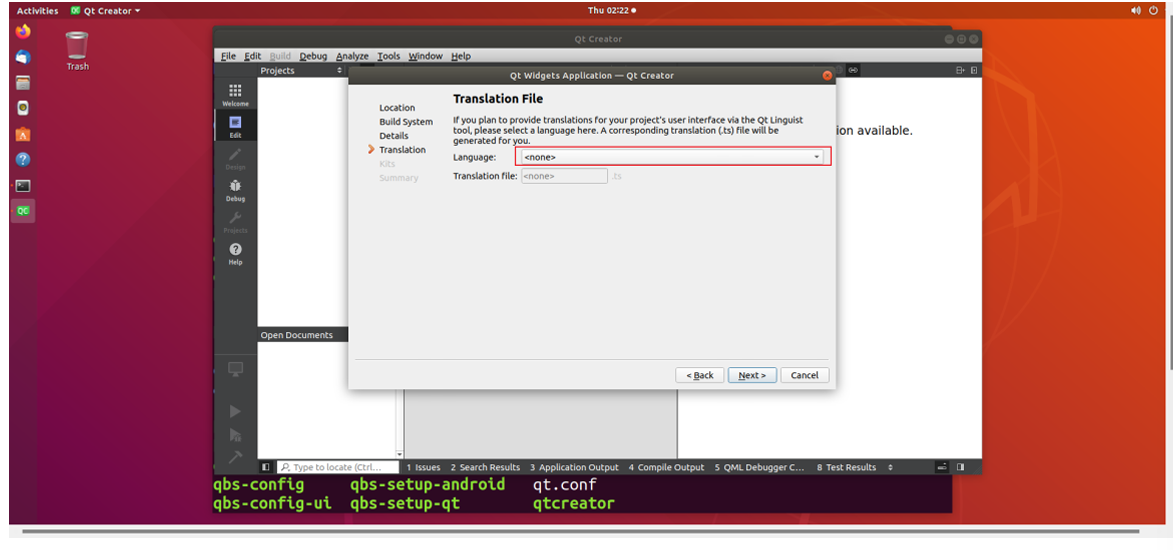This screenshot has height=550, width=1173.
Task: Open Terminal from the dock
Action: [x=23, y=186]
